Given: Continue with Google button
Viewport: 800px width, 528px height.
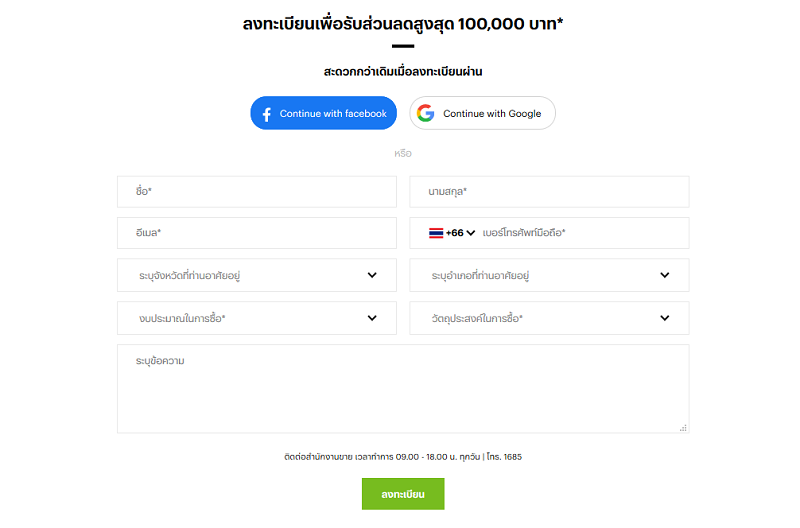Looking at the screenshot, I should 482,113.
